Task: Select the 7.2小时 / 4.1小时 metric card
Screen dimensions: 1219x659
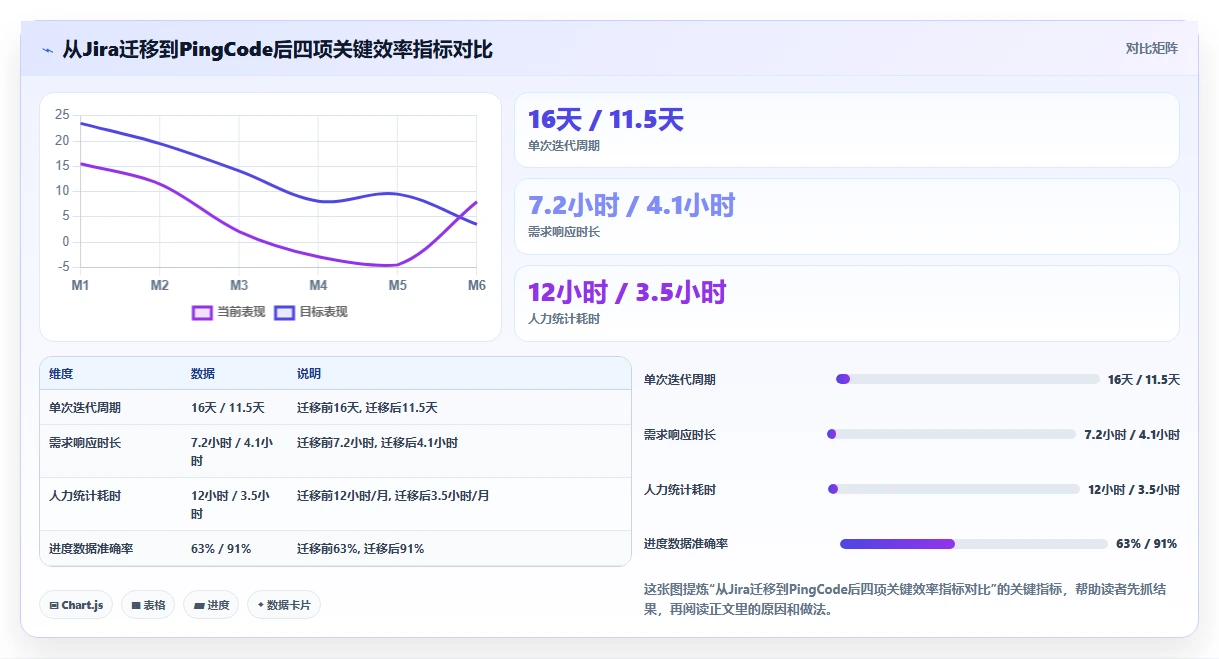Action: [x=847, y=216]
